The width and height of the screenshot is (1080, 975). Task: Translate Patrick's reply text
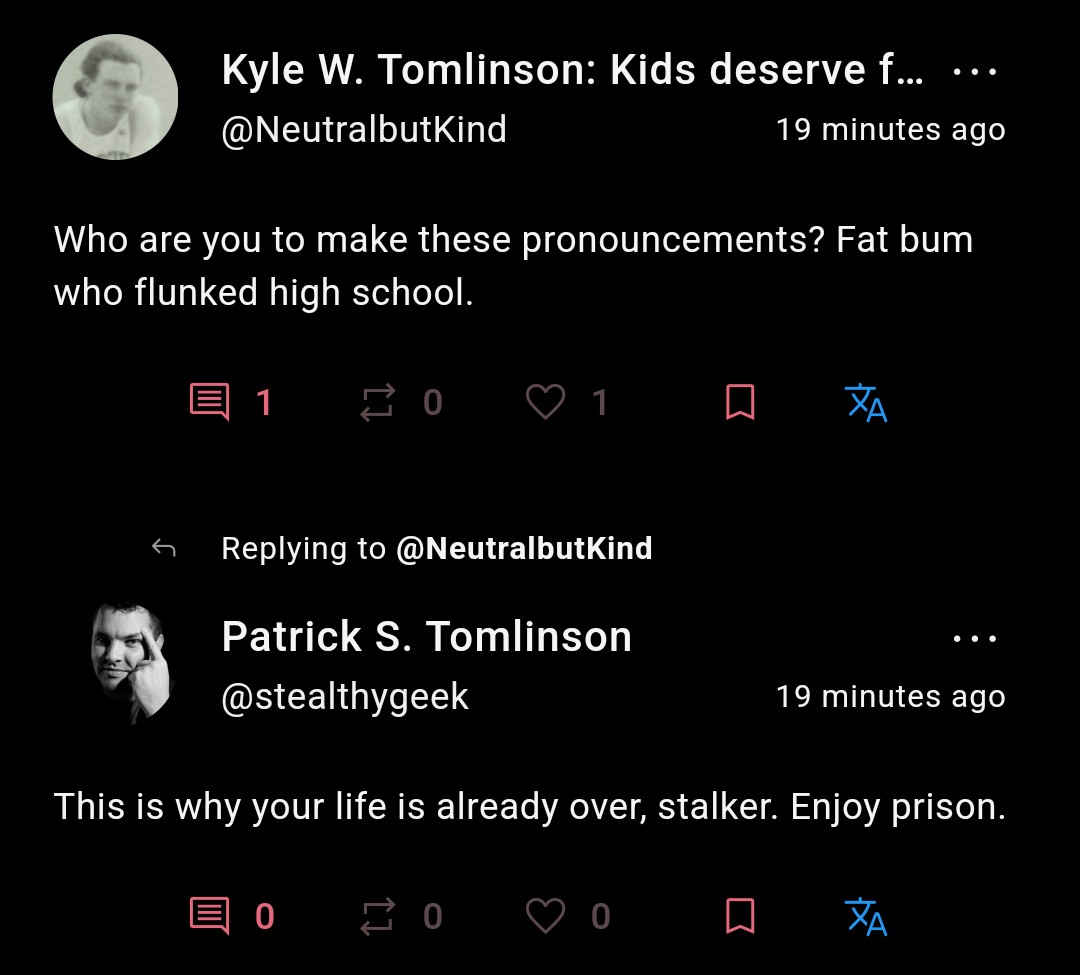(866, 916)
